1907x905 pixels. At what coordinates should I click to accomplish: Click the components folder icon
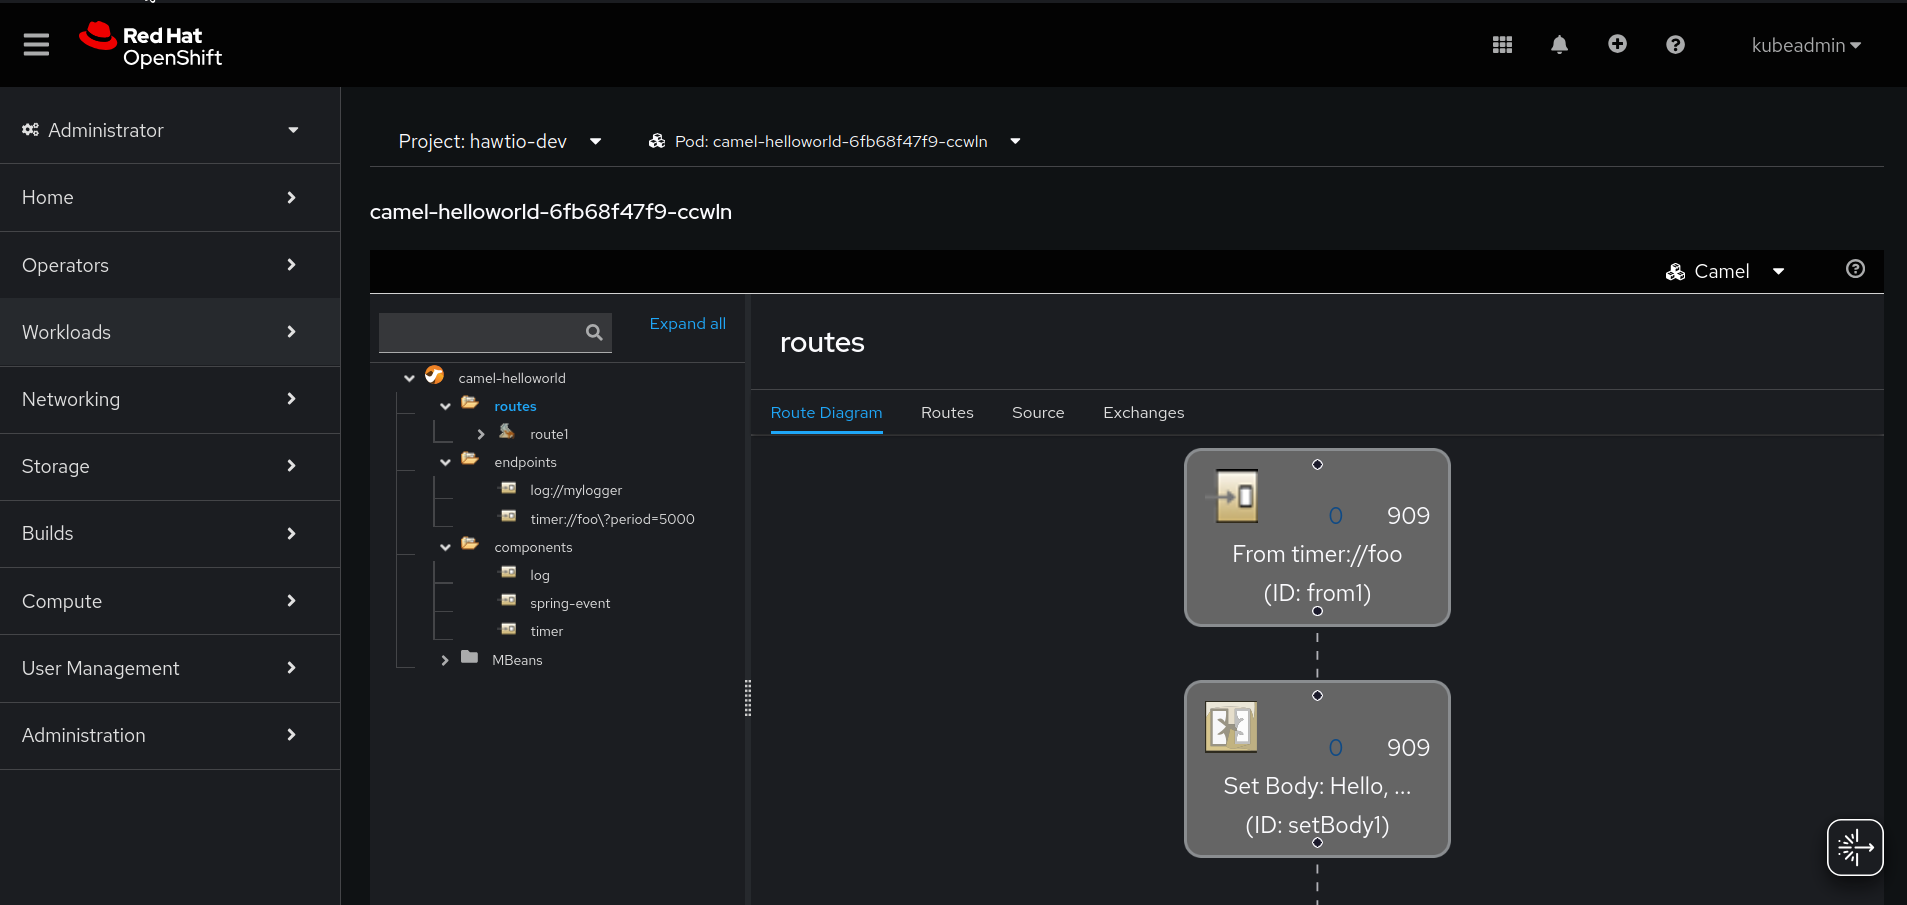pos(470,544)
